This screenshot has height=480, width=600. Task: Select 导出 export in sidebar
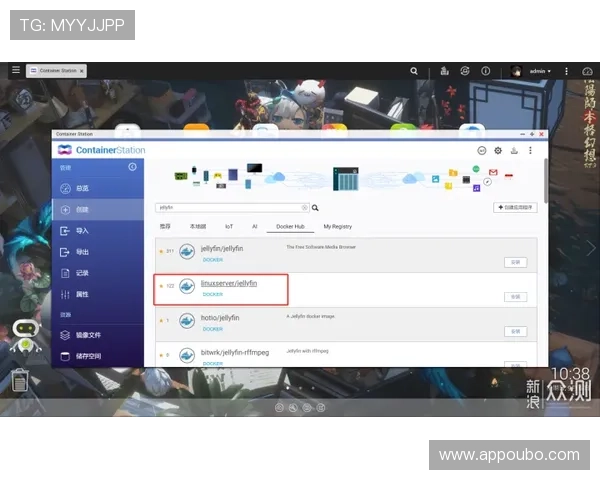pyautogui.click(x=82, y=252)
